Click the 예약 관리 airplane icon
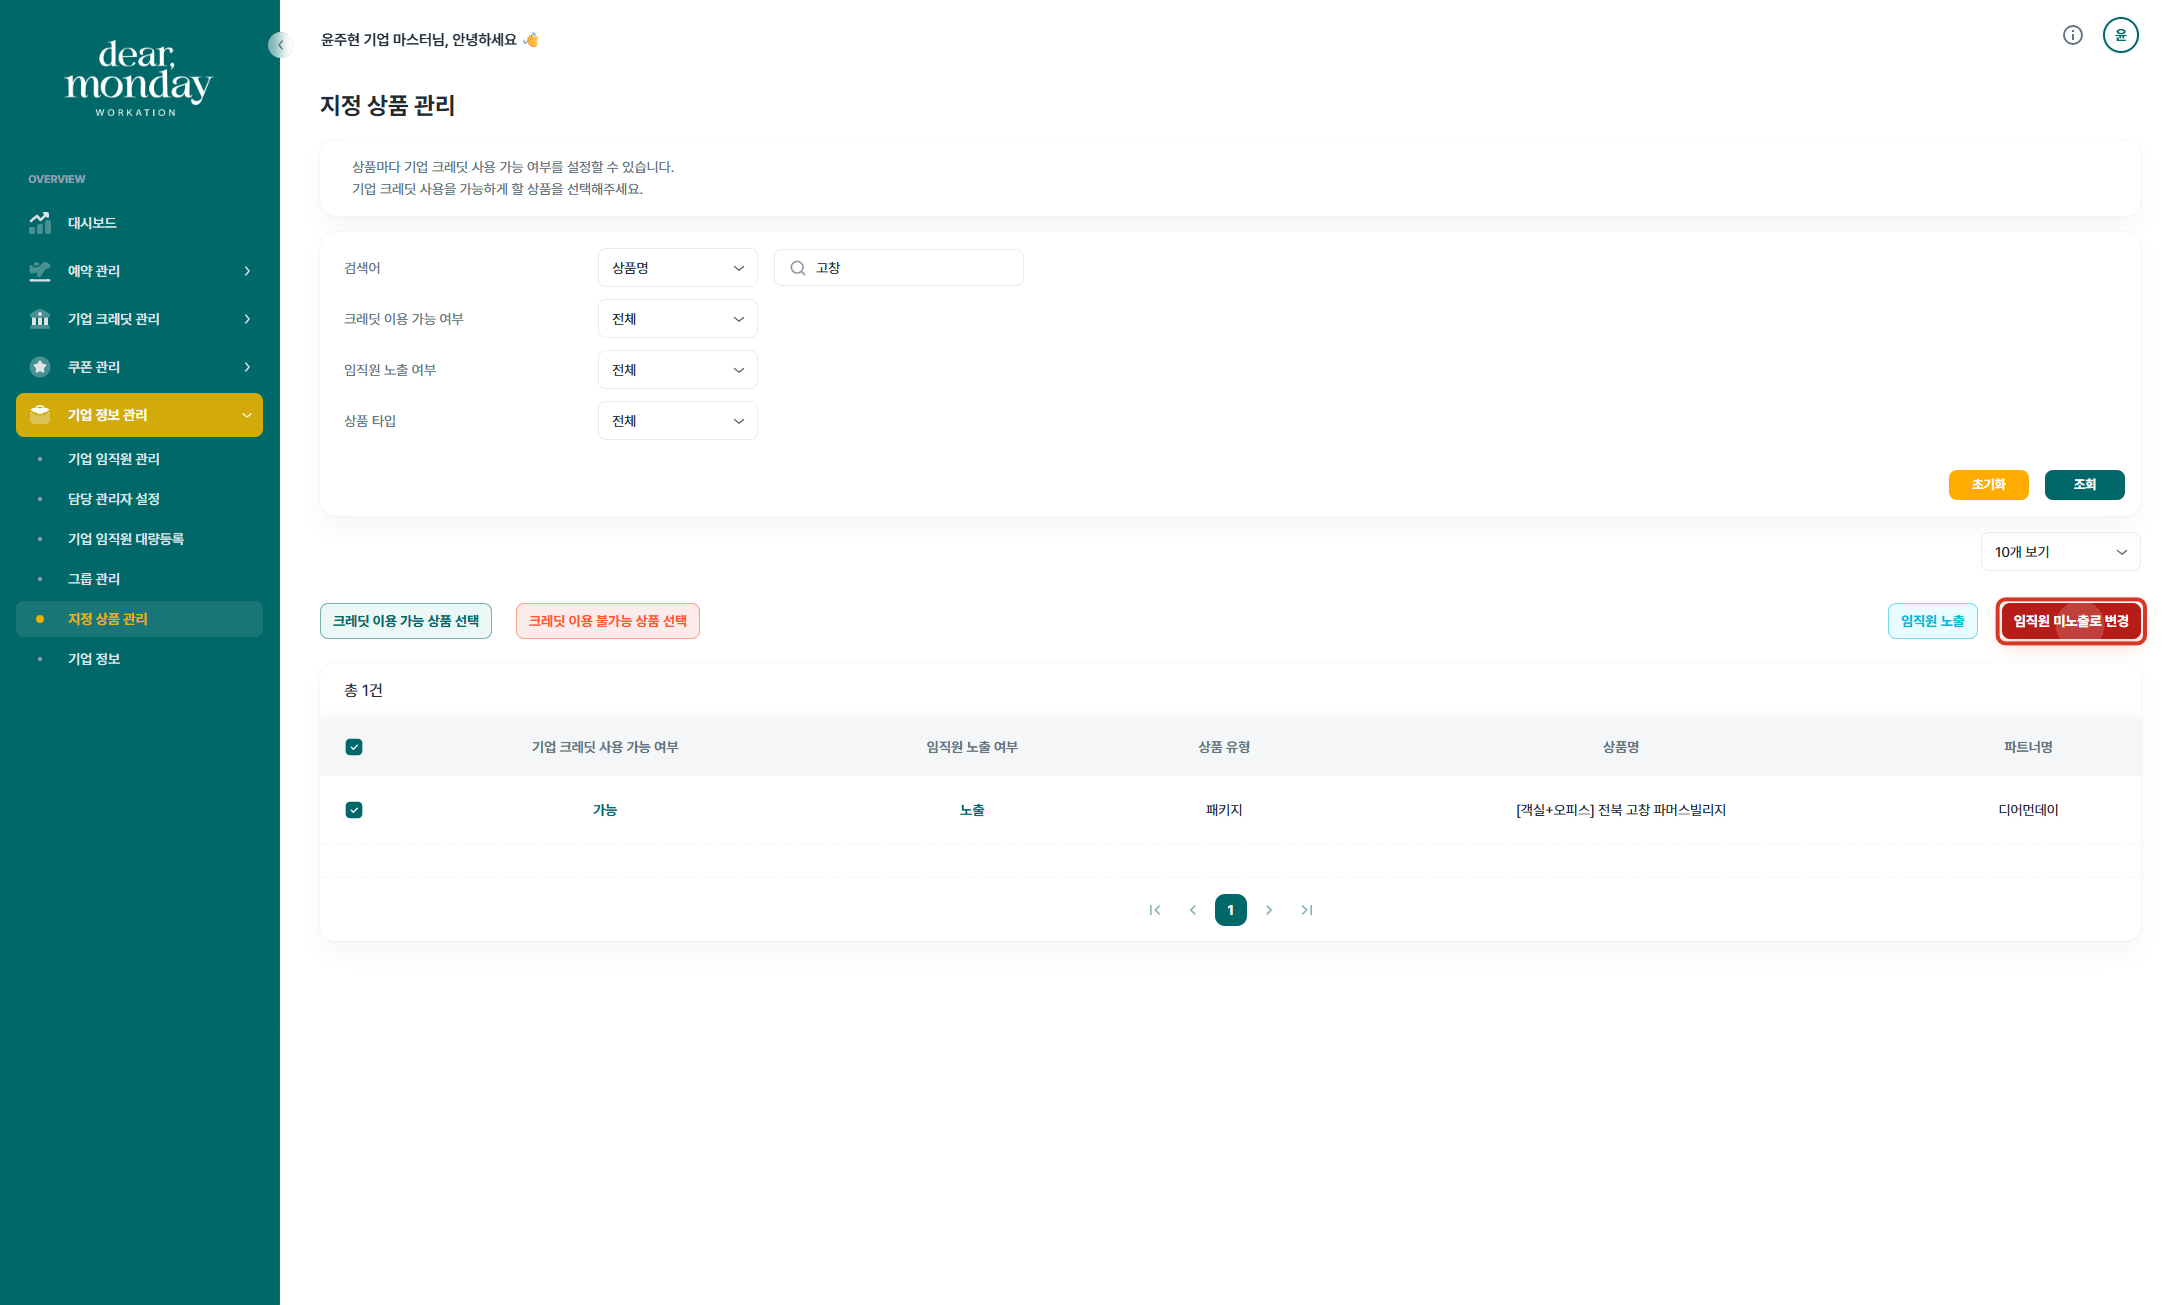 [x=40, y=271]
